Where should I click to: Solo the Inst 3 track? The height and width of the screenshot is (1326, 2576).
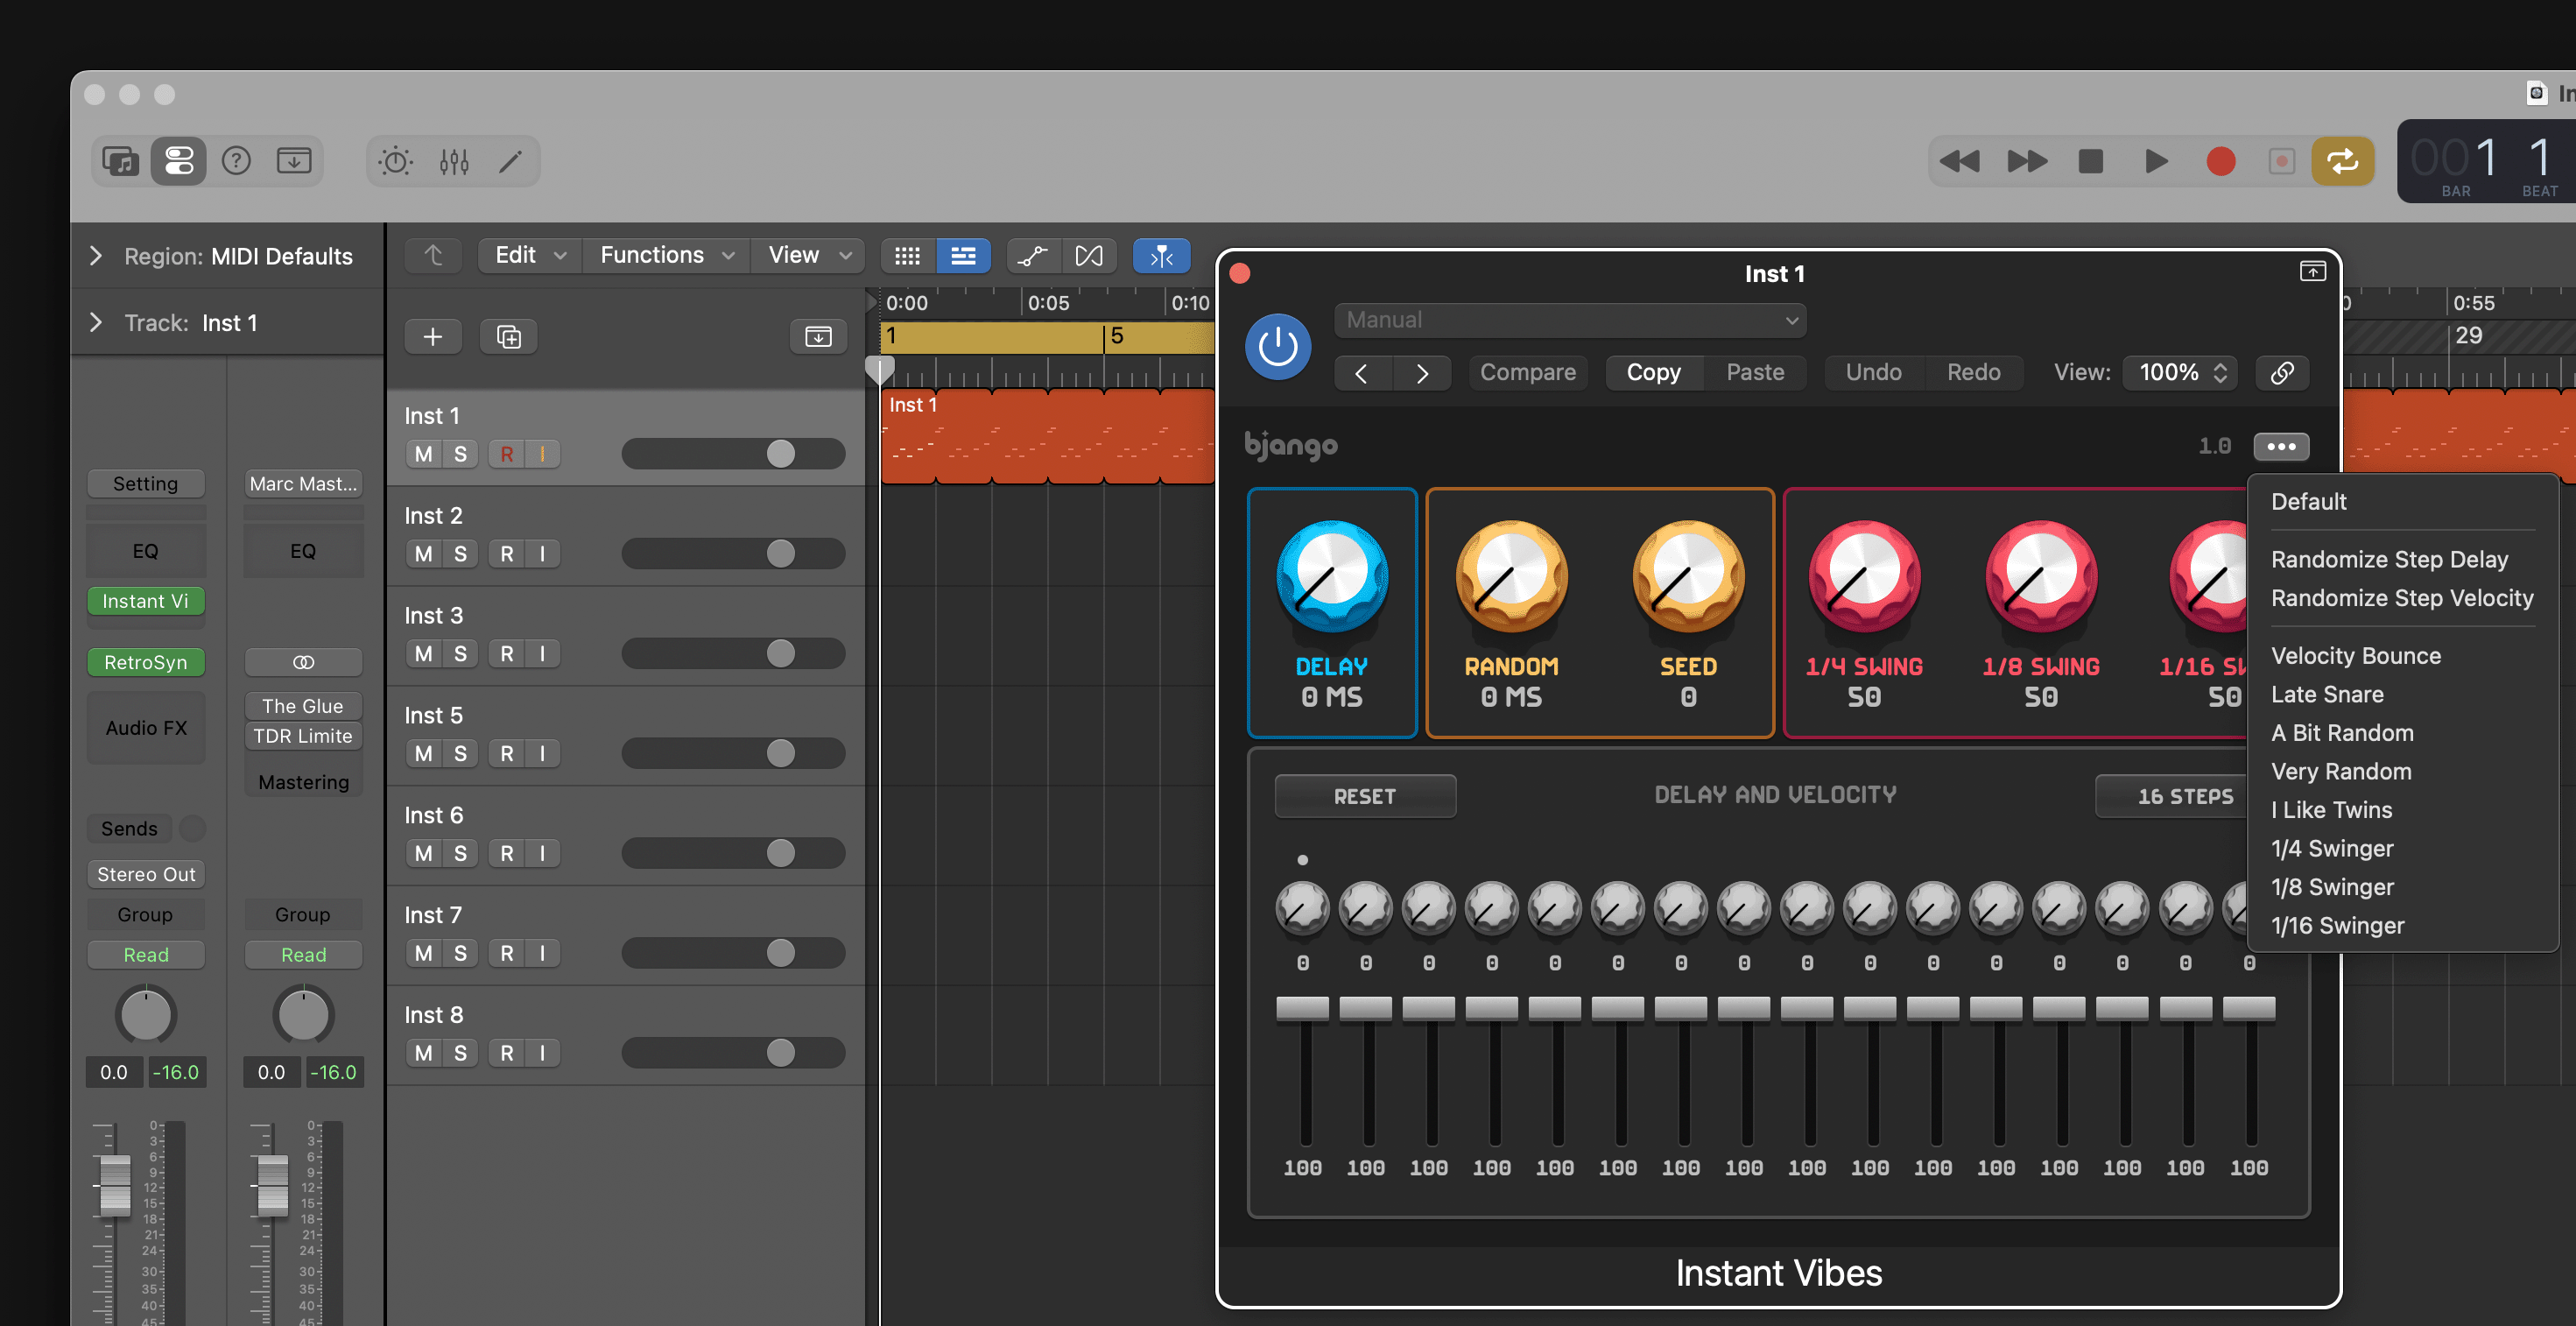pos(460,654)
